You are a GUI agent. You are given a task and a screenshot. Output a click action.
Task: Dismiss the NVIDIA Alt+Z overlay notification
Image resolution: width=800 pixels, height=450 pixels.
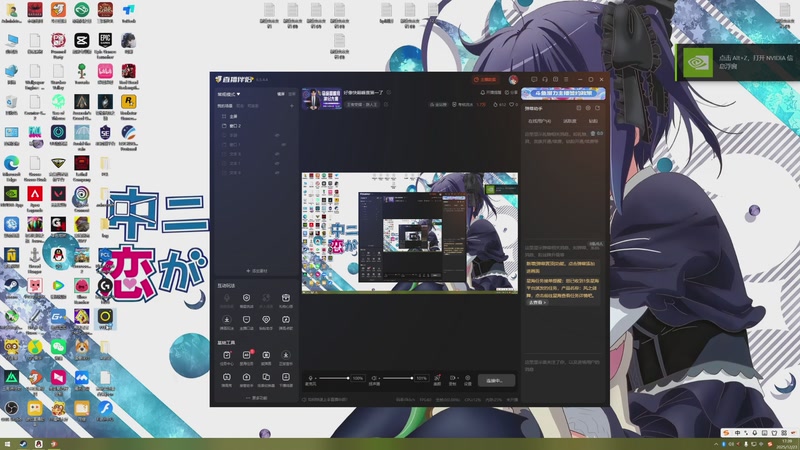coord(738,62)
